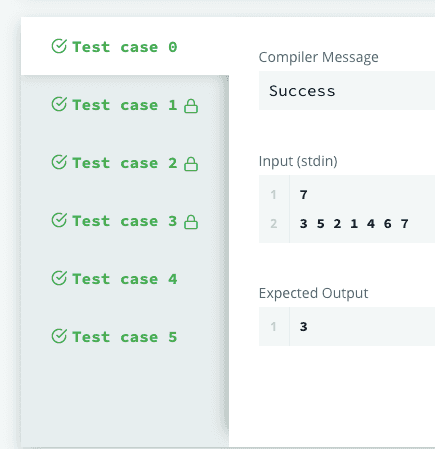Viewport: 435px width, 449px height.
Task: Click the expected output value 3
Action: tap(303, 327)
